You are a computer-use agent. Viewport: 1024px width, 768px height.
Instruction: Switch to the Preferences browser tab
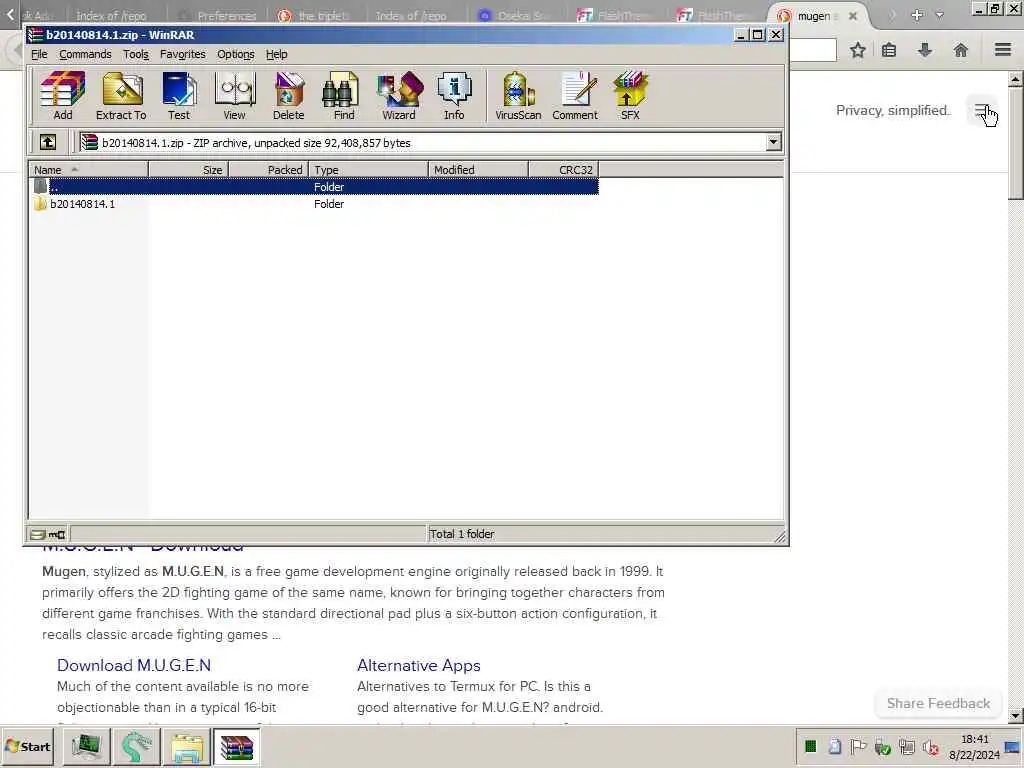click(x=217, y=16)
